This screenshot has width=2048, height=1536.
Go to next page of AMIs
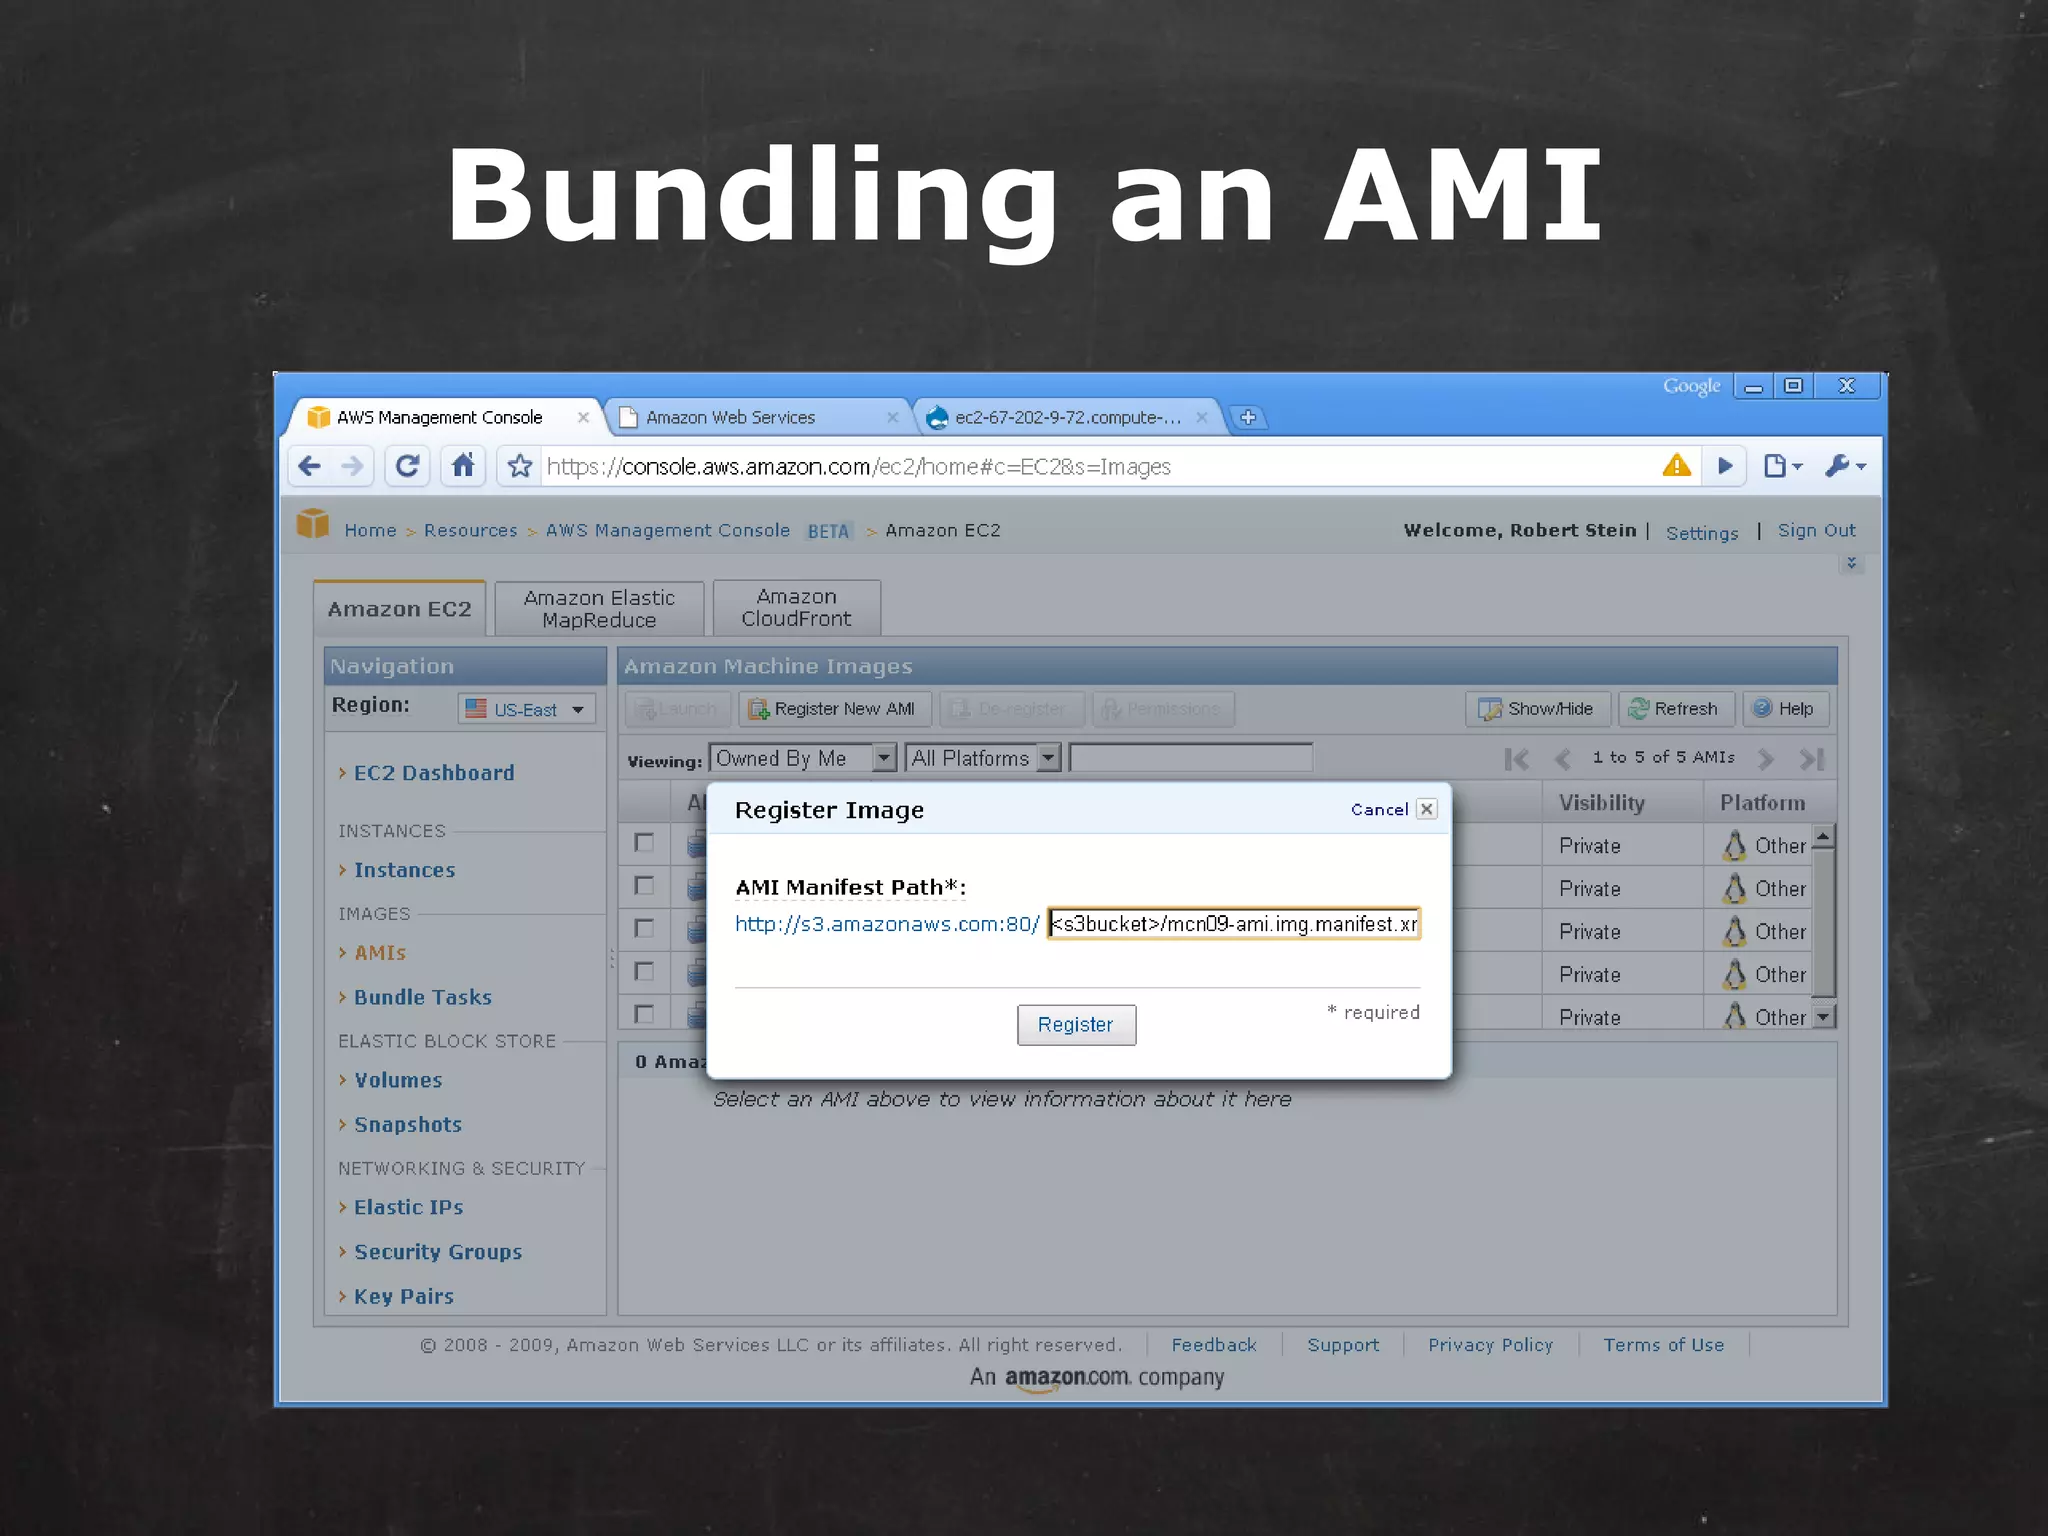click(x=1766, y=759)
